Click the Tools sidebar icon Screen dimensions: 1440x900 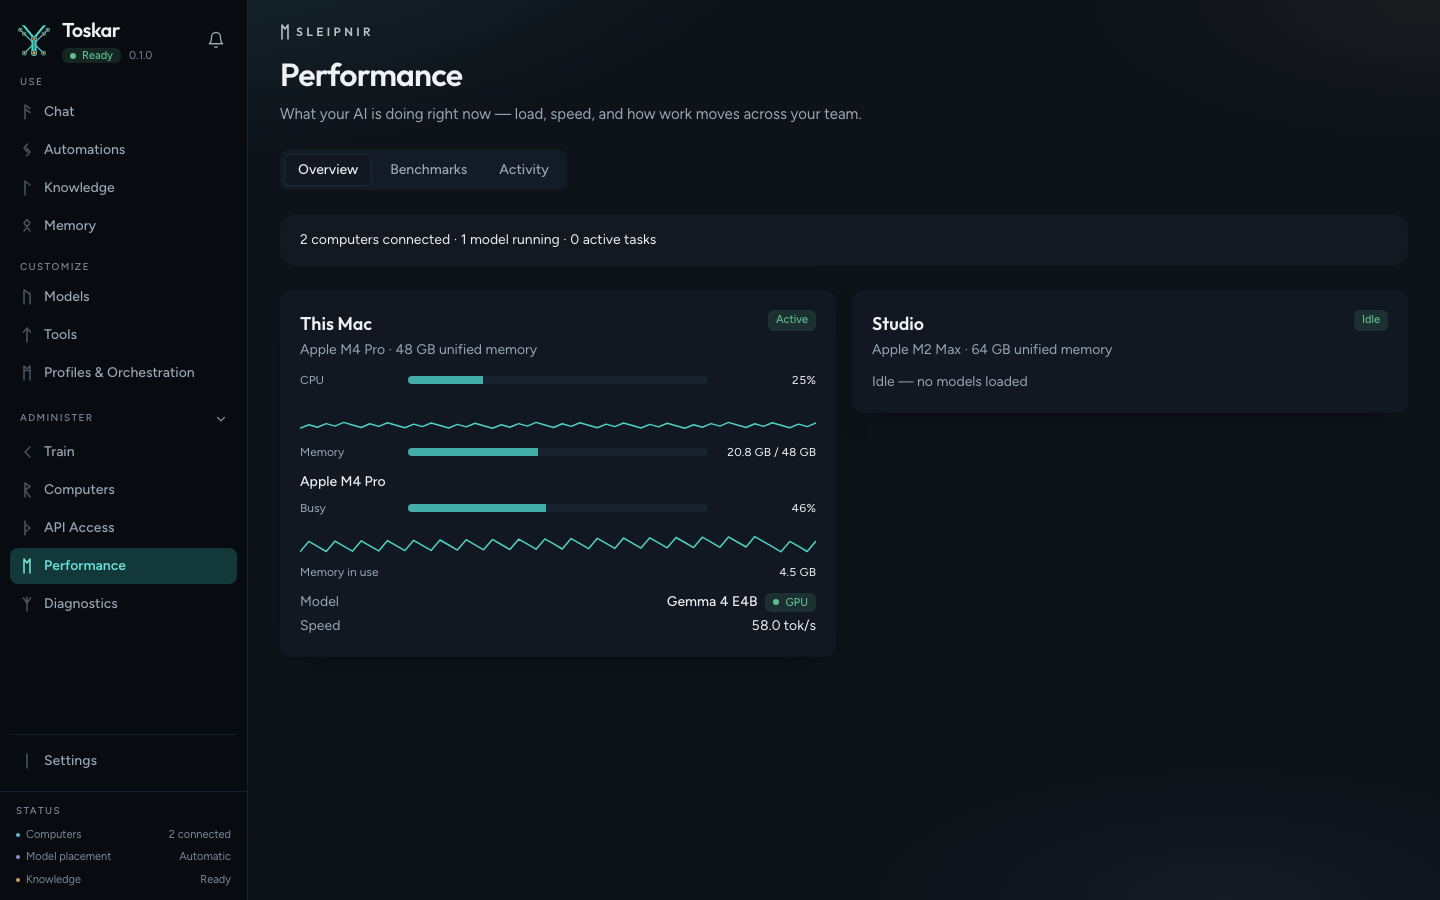pos(27,335)
